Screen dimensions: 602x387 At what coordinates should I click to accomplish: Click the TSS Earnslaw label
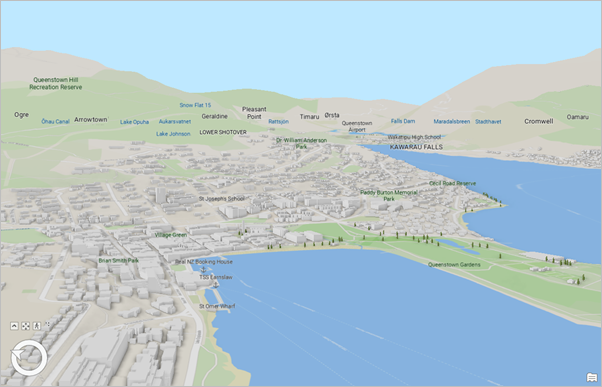216,277
